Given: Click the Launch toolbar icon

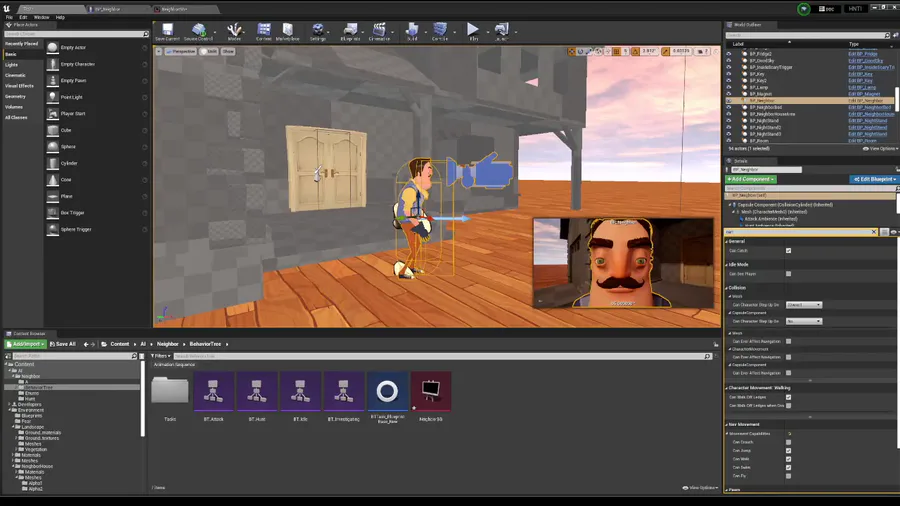Looking at the screenshot, I should [501, 32].
